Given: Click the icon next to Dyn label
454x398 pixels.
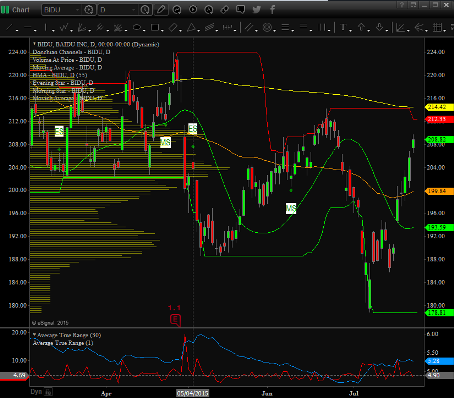Looking at the screenshot, I should coord(49,392).
